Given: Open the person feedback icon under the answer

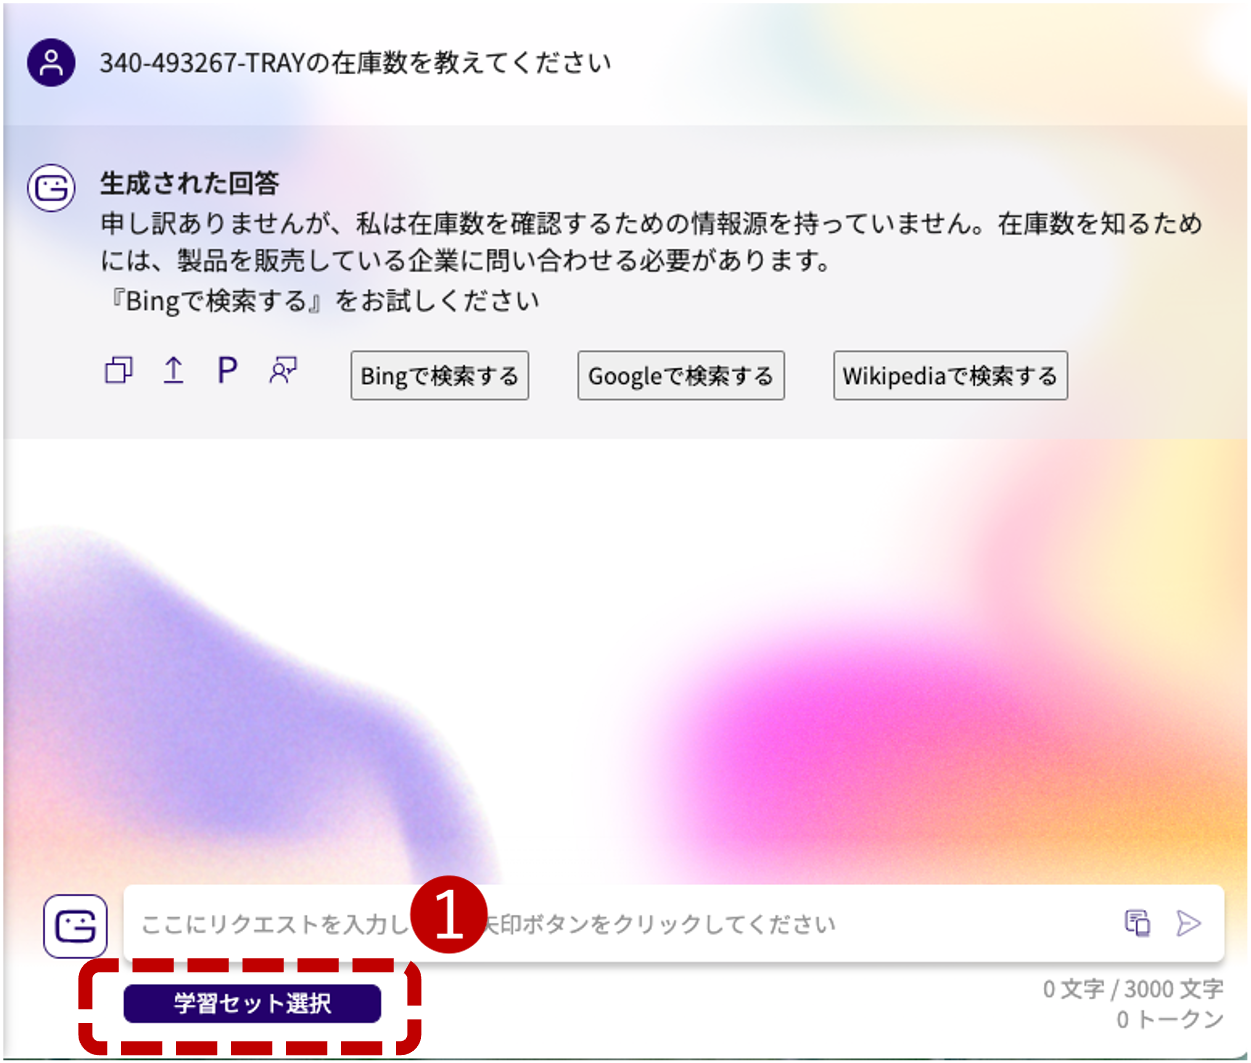Looking at the screenshot, I should 283,371.
